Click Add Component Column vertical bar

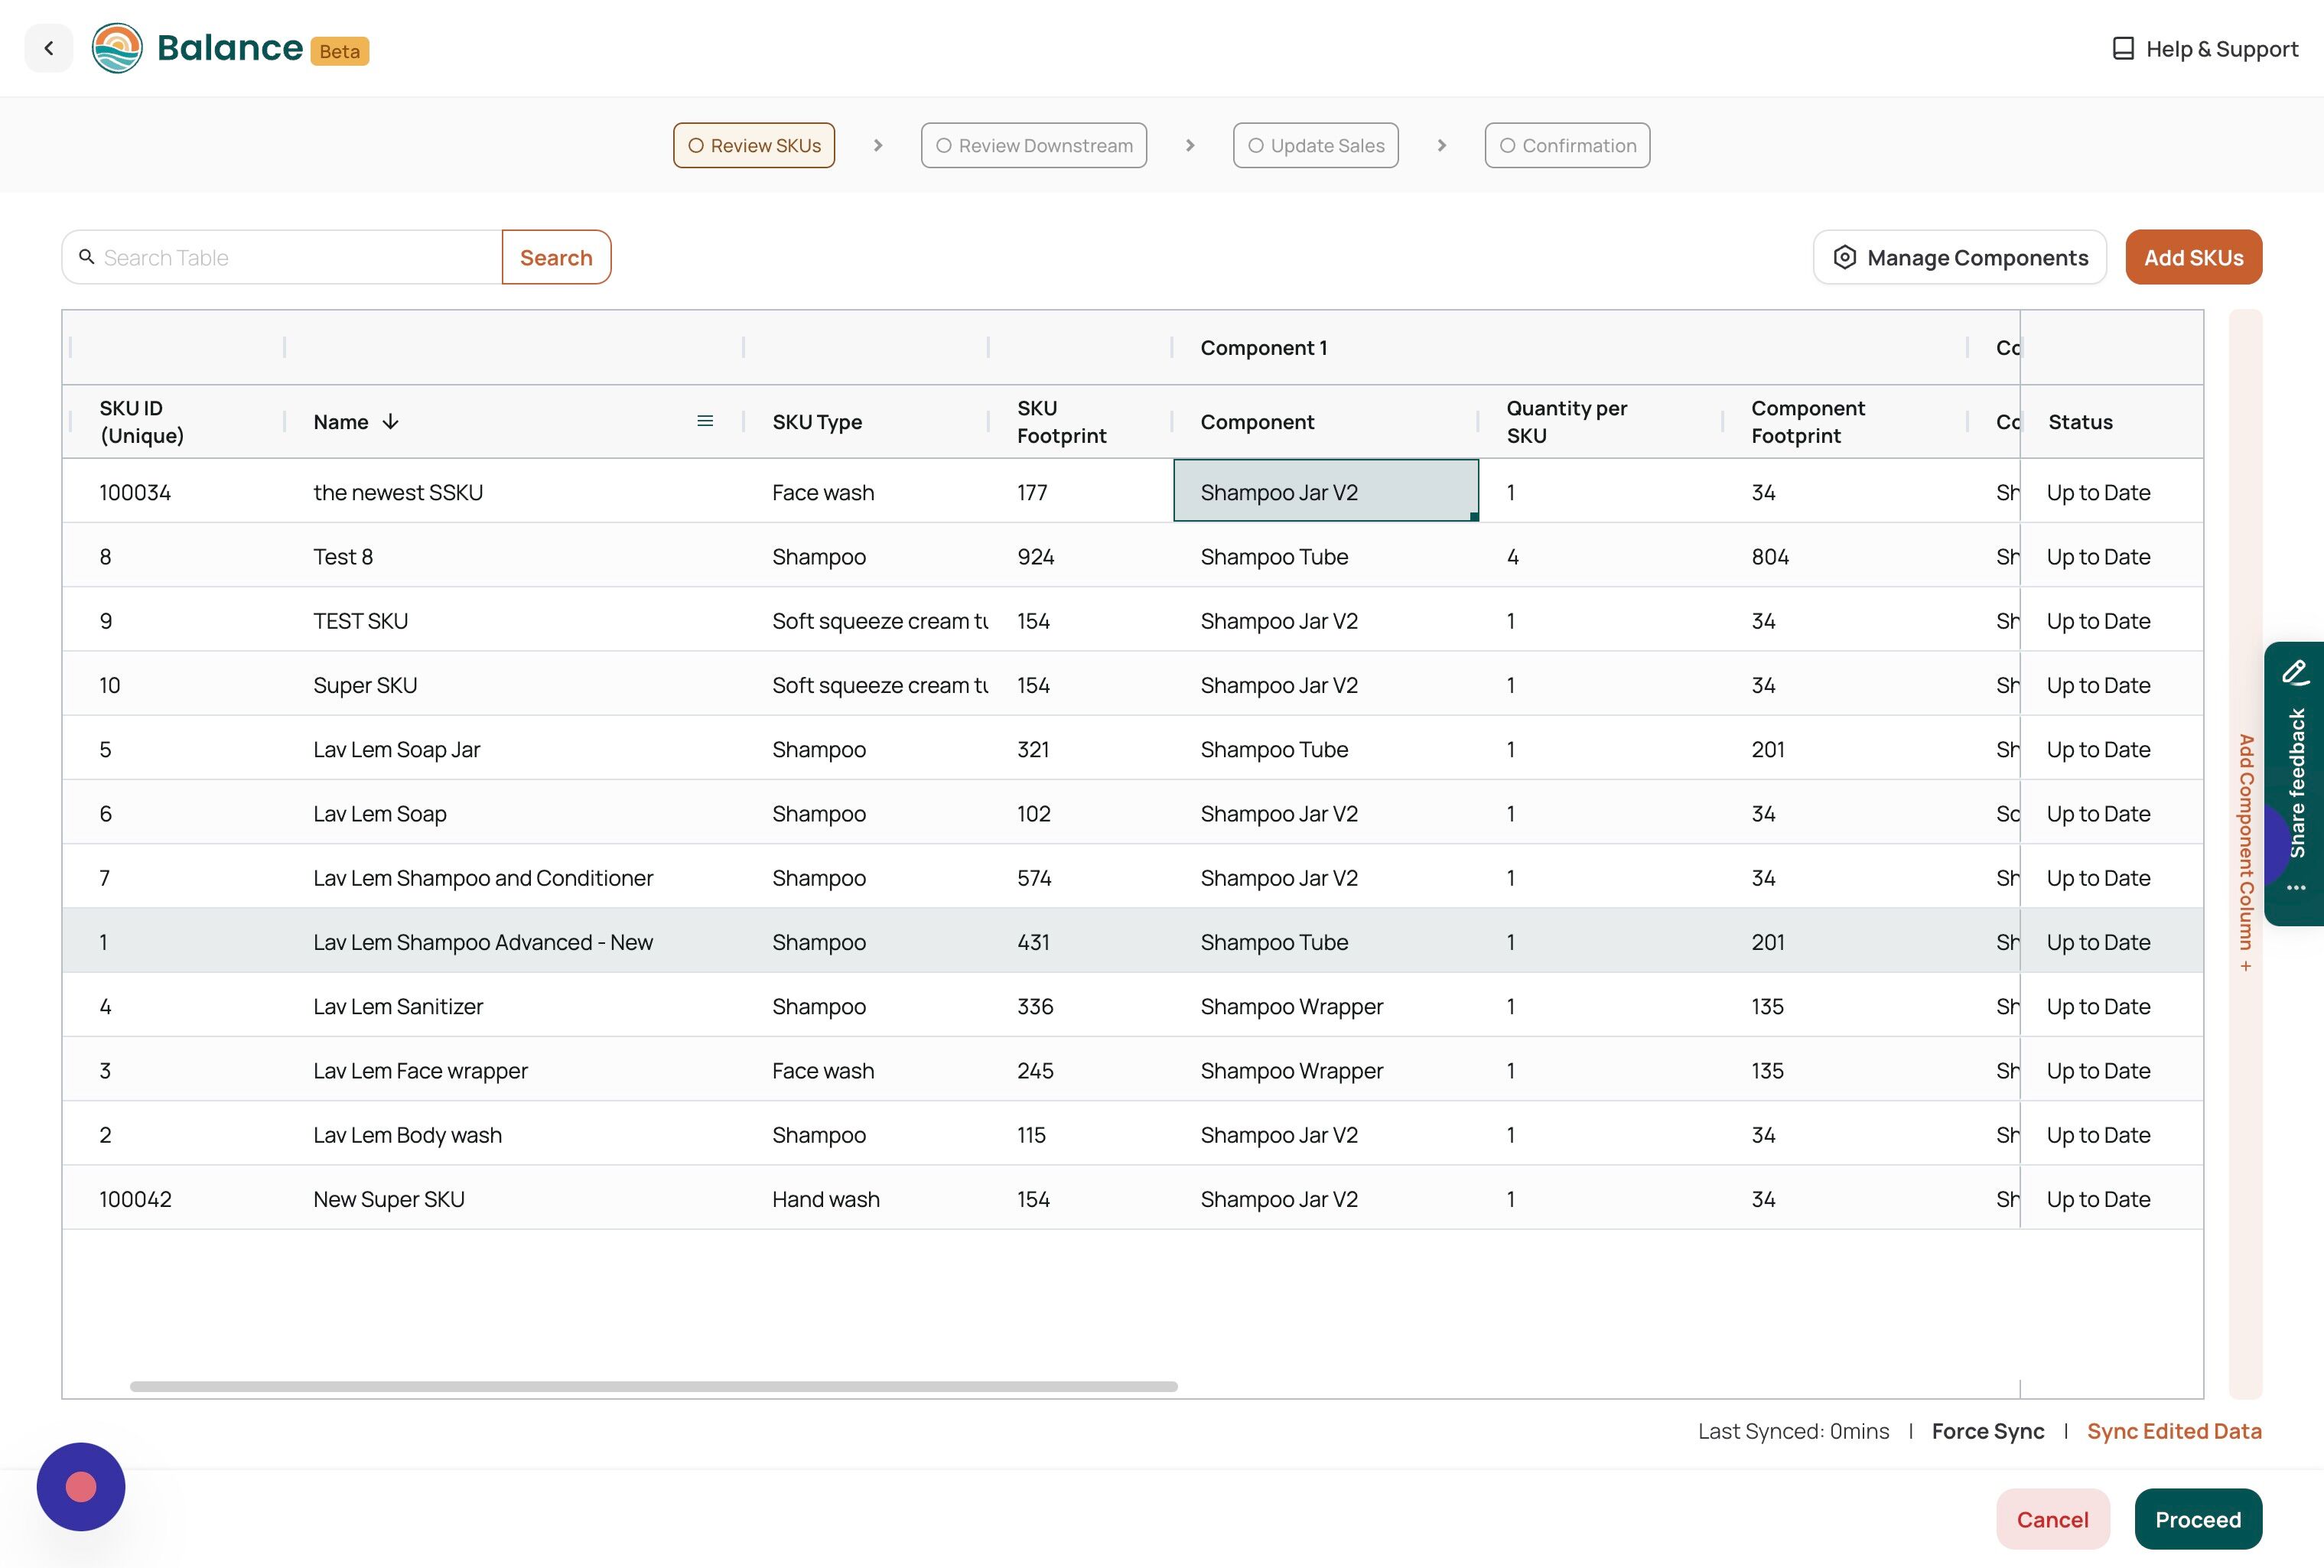click(x=2245, y=853)
